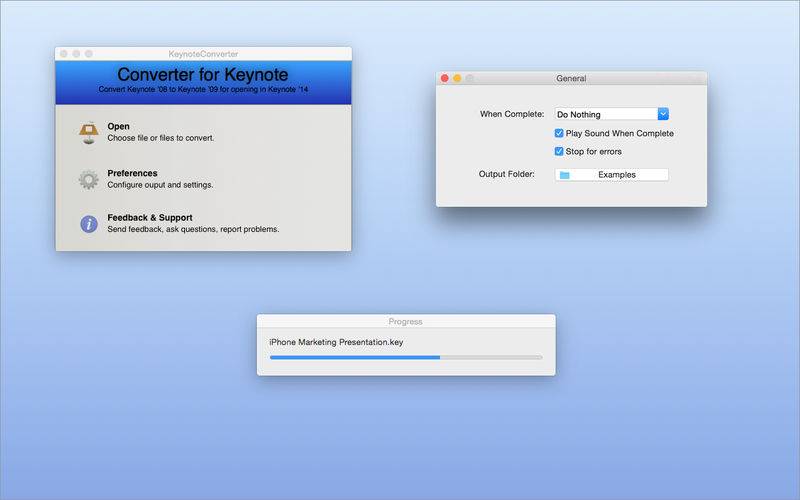Screen dimensions: 800x500
Task: Click the Feedback & Support info icon
Action: point(89,224)
